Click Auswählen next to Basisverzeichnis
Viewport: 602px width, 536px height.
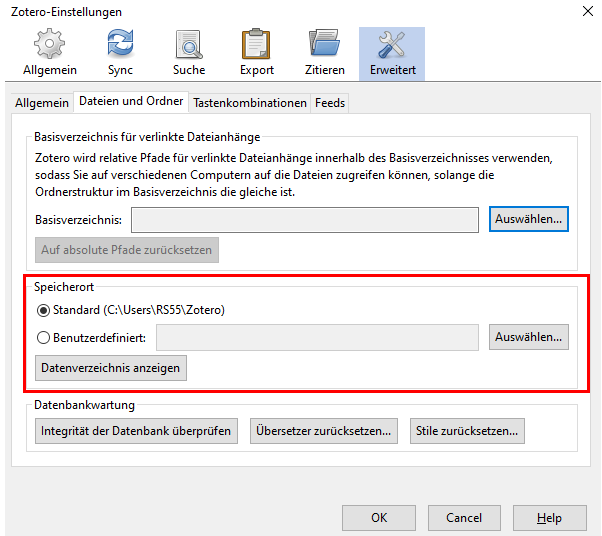tap(529, 219)
